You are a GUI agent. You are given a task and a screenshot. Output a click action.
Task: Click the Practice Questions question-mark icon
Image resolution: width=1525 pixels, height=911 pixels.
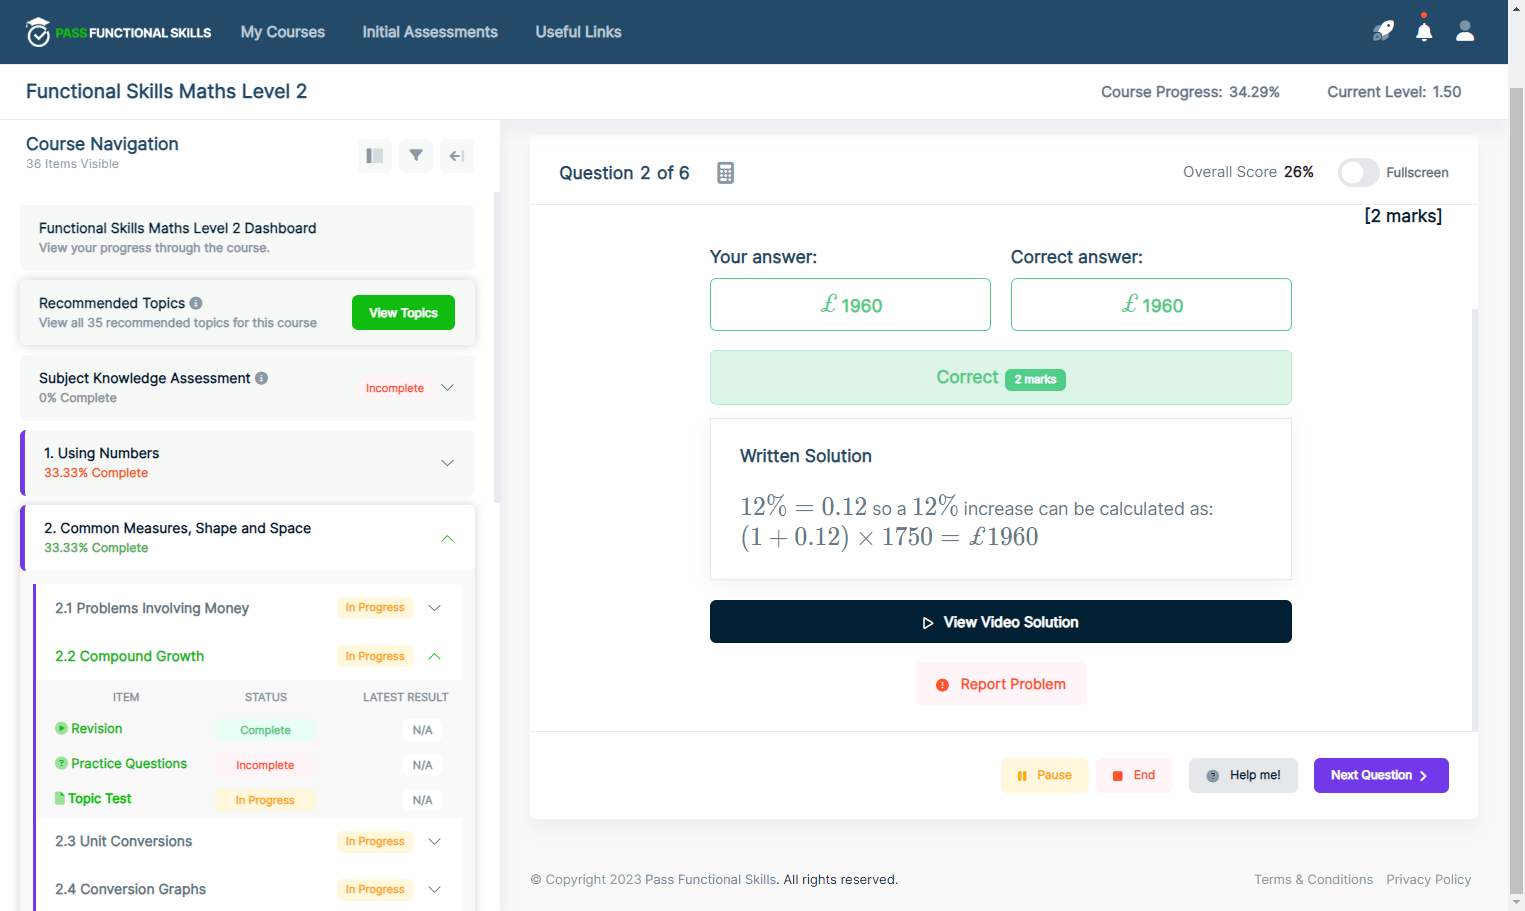tap(61, 764)
